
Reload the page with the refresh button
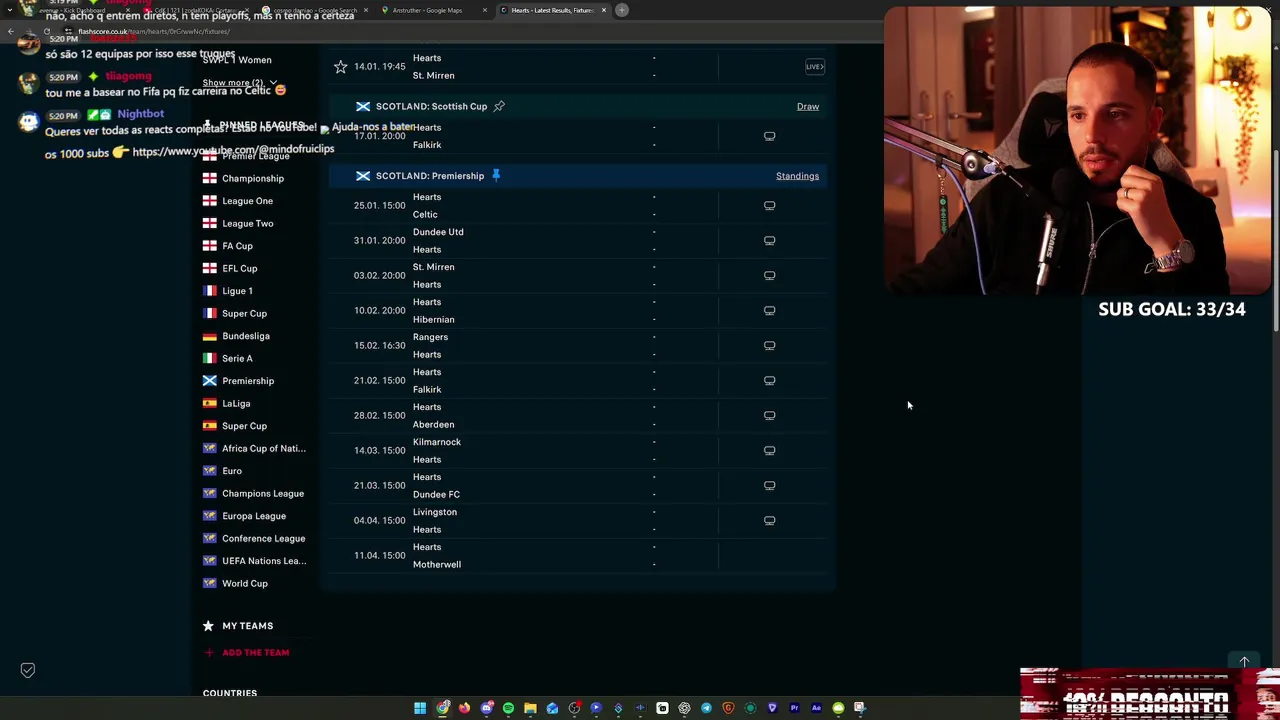pyautogui.click(x=47, y=31)
